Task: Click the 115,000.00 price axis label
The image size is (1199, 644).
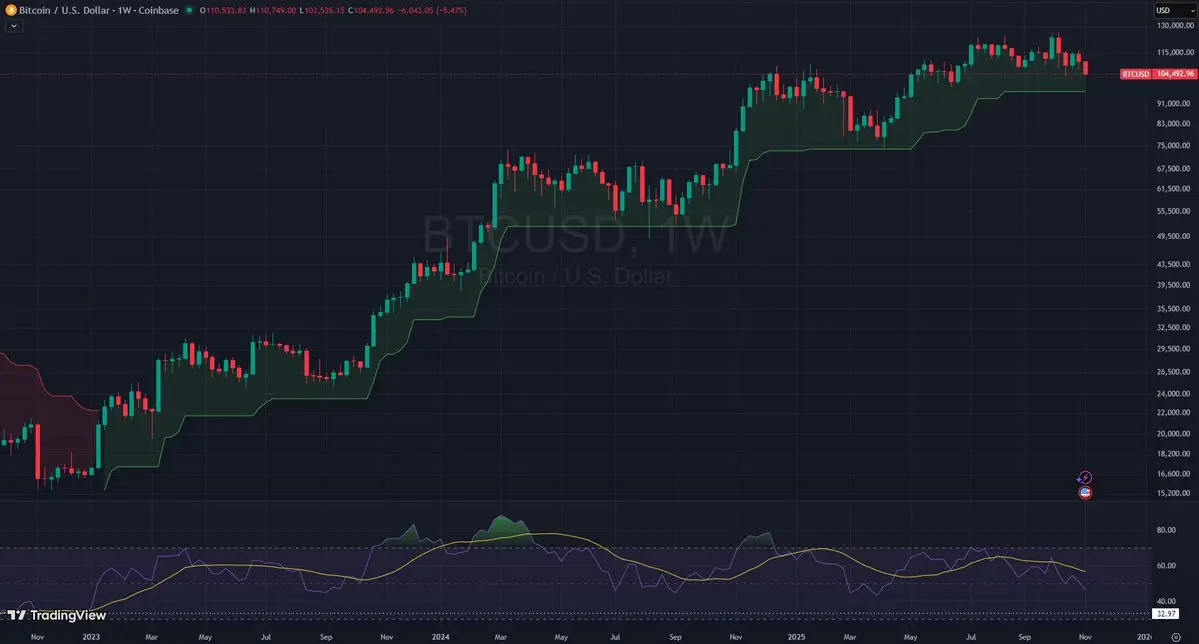Action: pos(1175,52)
